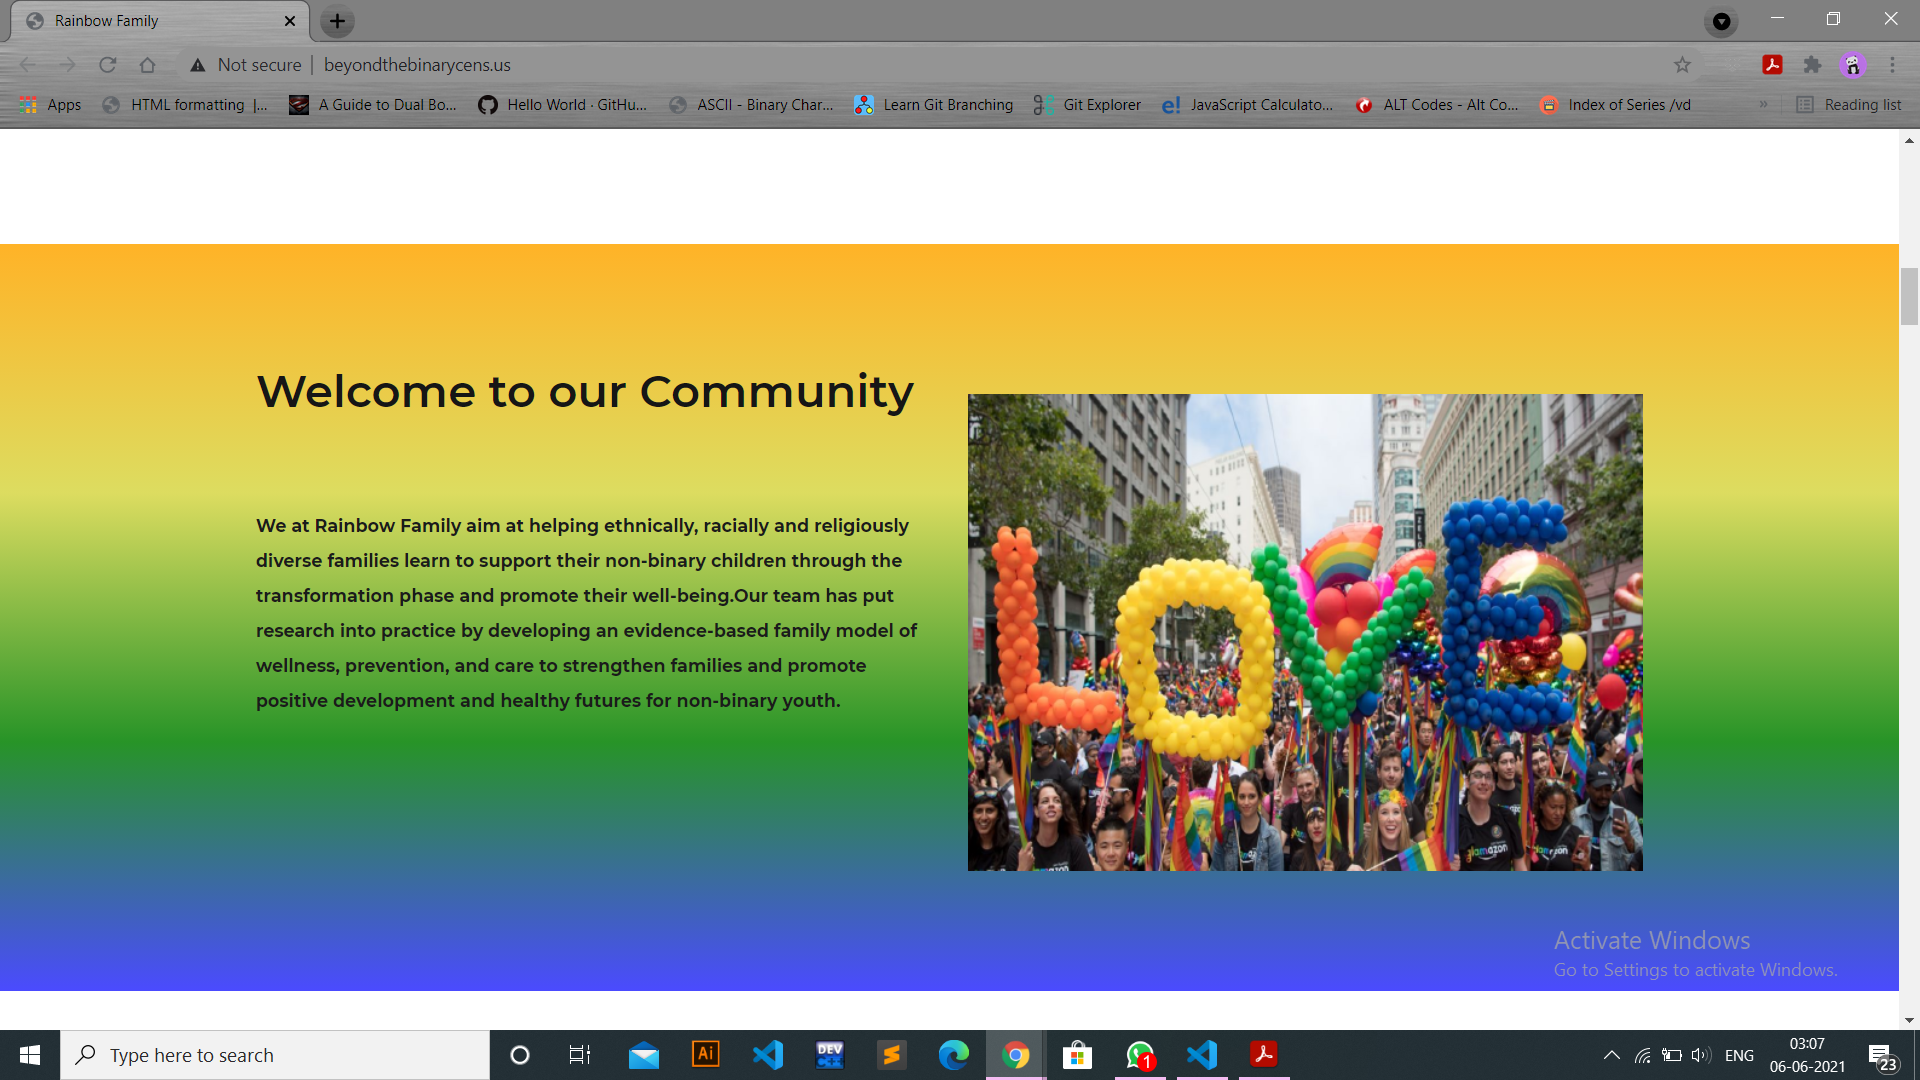This screenshot has width=1920, height=1080.
Task: Show hidden system tray icons
Action: click(x=1611, y=1055)
